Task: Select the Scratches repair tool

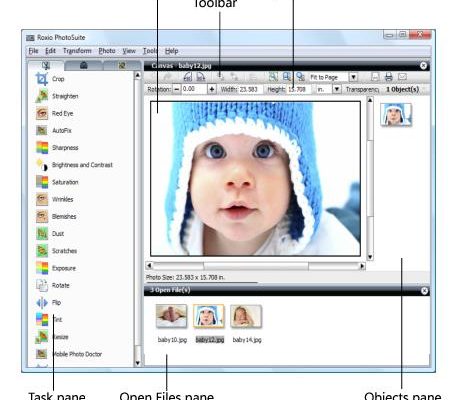Action: coord(56,251)
